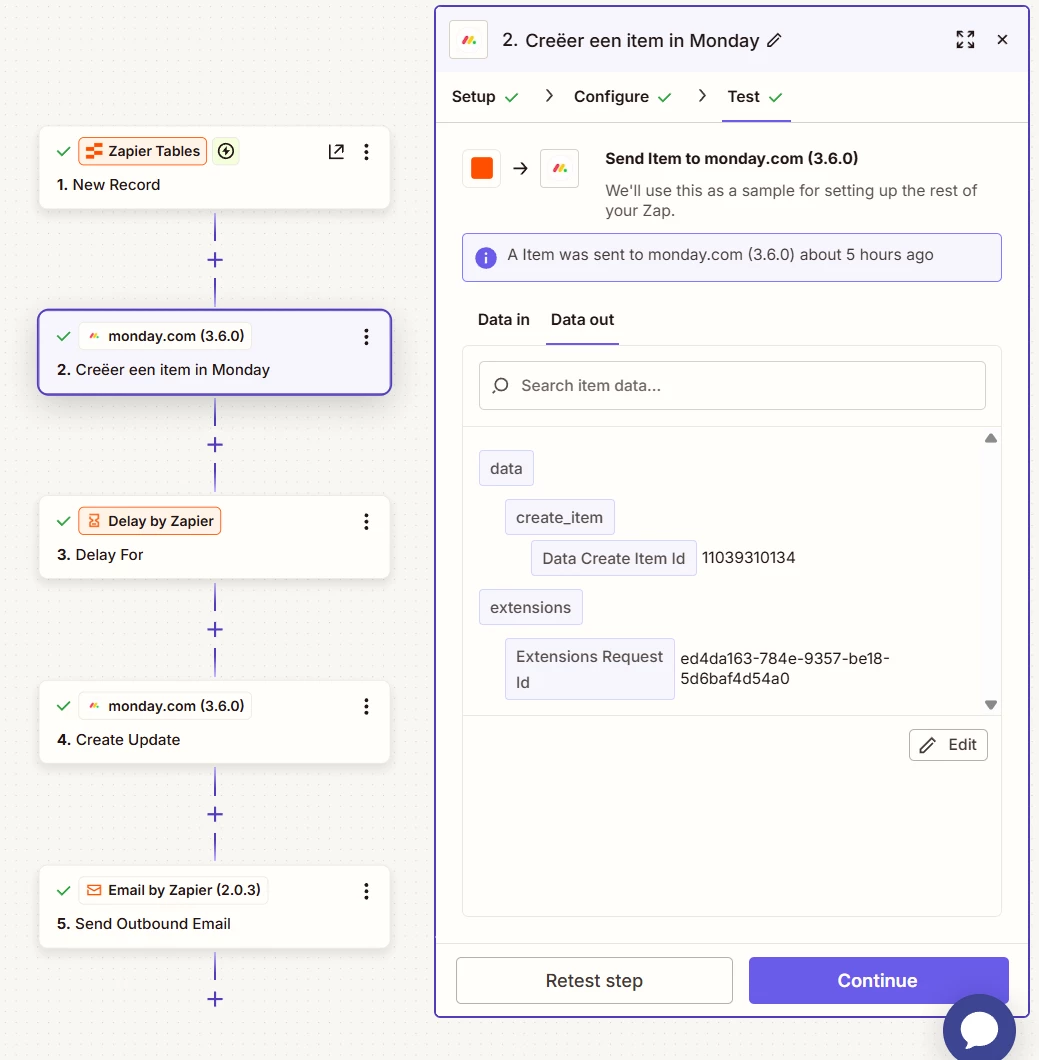Click the Continue button
Screen dimensions: 1039x1060
point(878,980)
